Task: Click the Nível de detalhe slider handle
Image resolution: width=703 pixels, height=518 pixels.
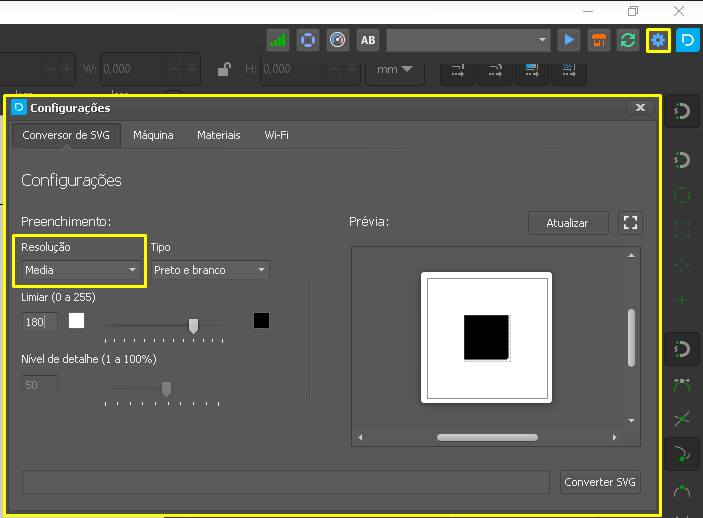Action: coord(166,389)
